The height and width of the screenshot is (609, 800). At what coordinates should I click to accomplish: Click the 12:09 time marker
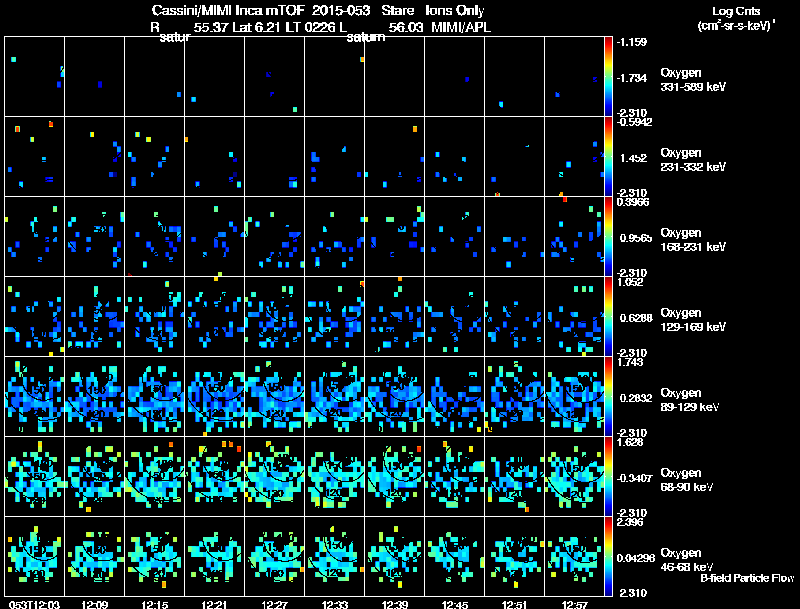click(94, 605)
